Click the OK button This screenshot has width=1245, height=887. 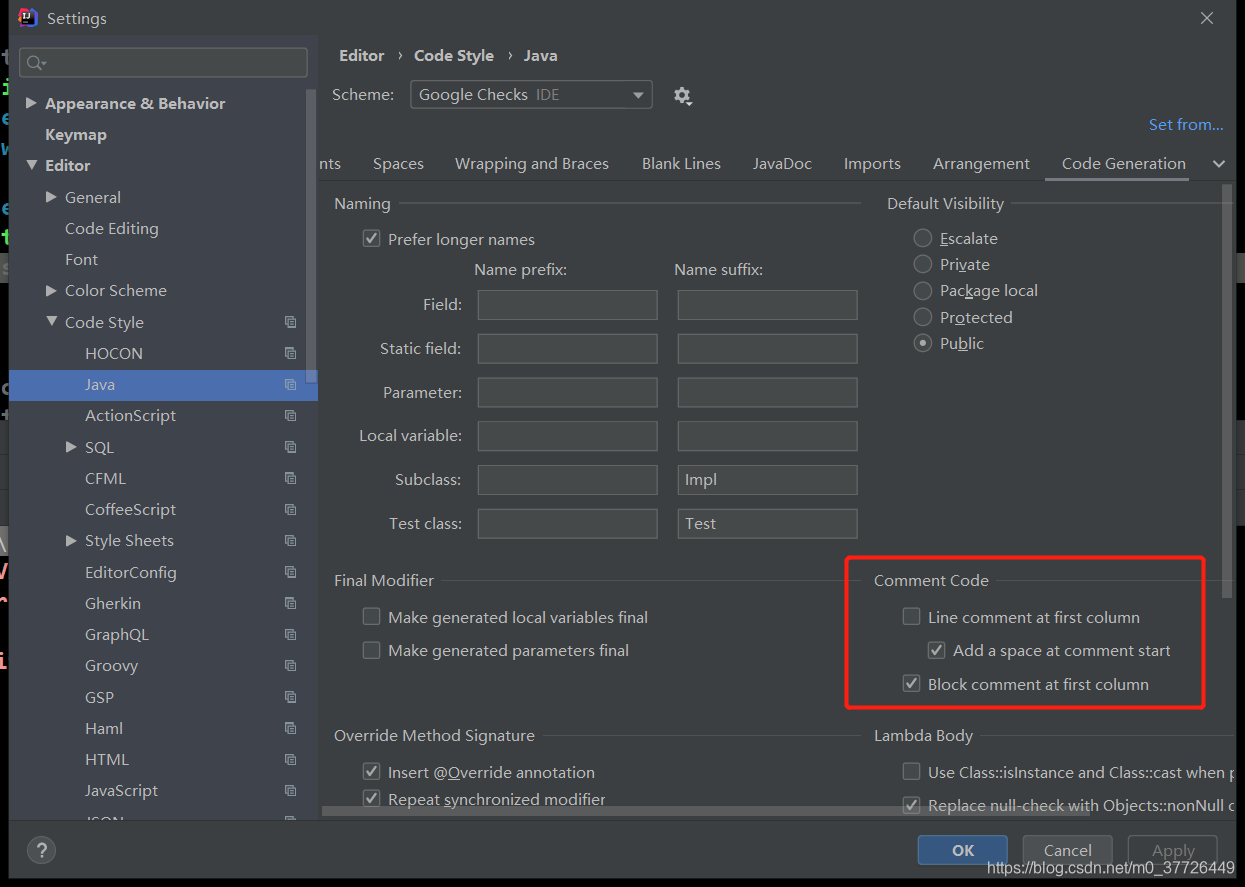(962, 850)
